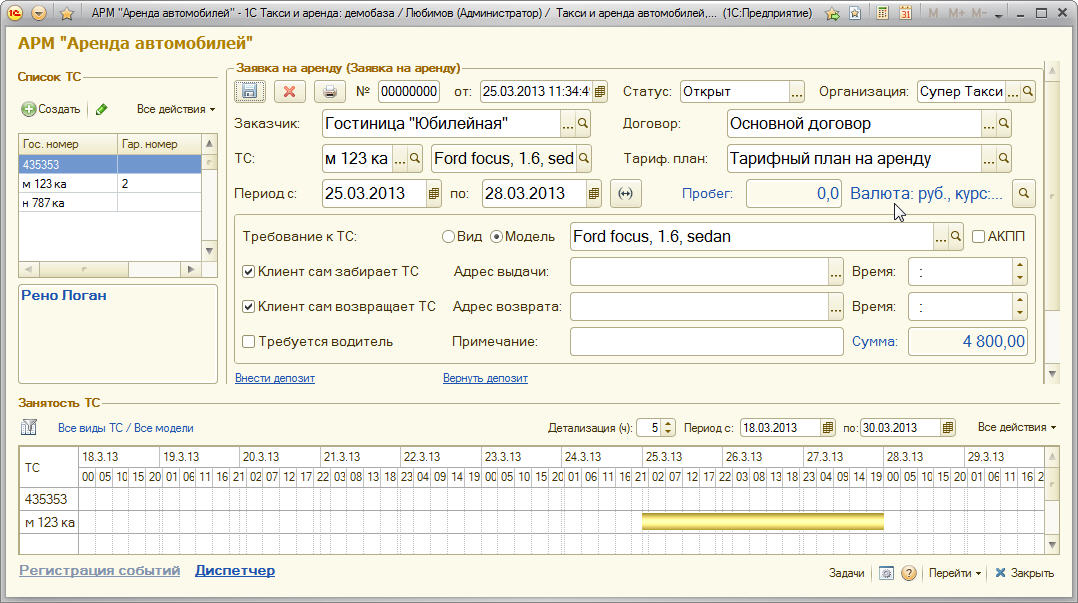Click the 'Внести депозит' link

pos(275,378)
